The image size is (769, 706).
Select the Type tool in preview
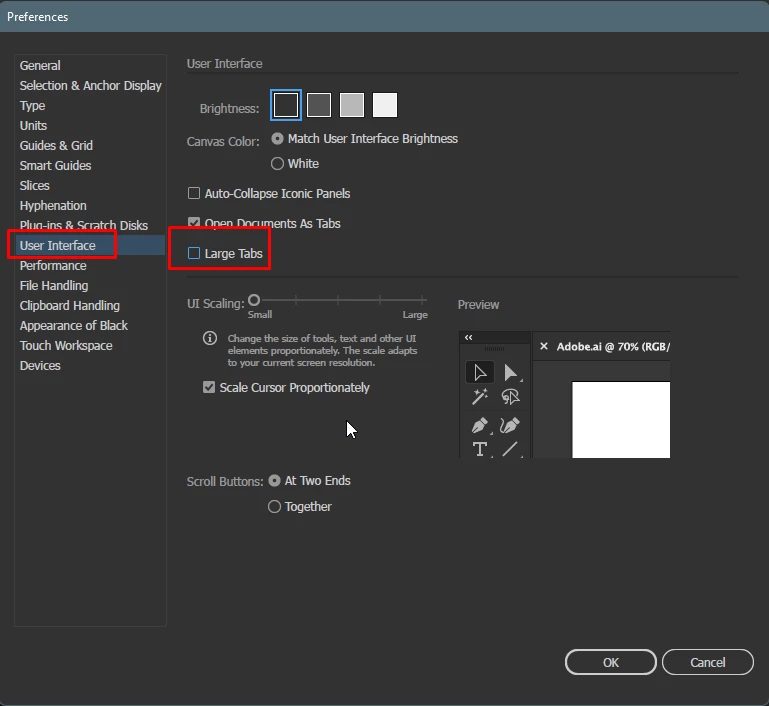pos(480,449)
